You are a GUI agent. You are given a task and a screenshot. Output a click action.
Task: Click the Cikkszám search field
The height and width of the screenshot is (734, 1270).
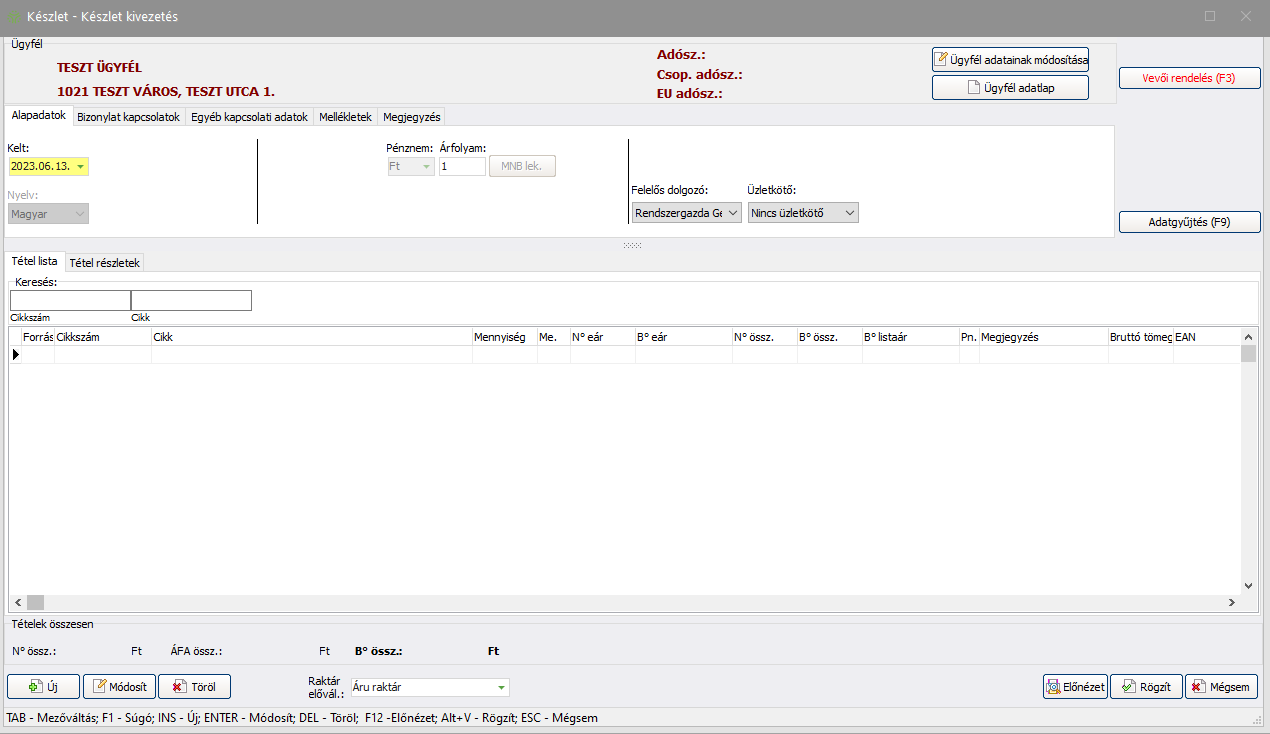click(x=70, y=301)
